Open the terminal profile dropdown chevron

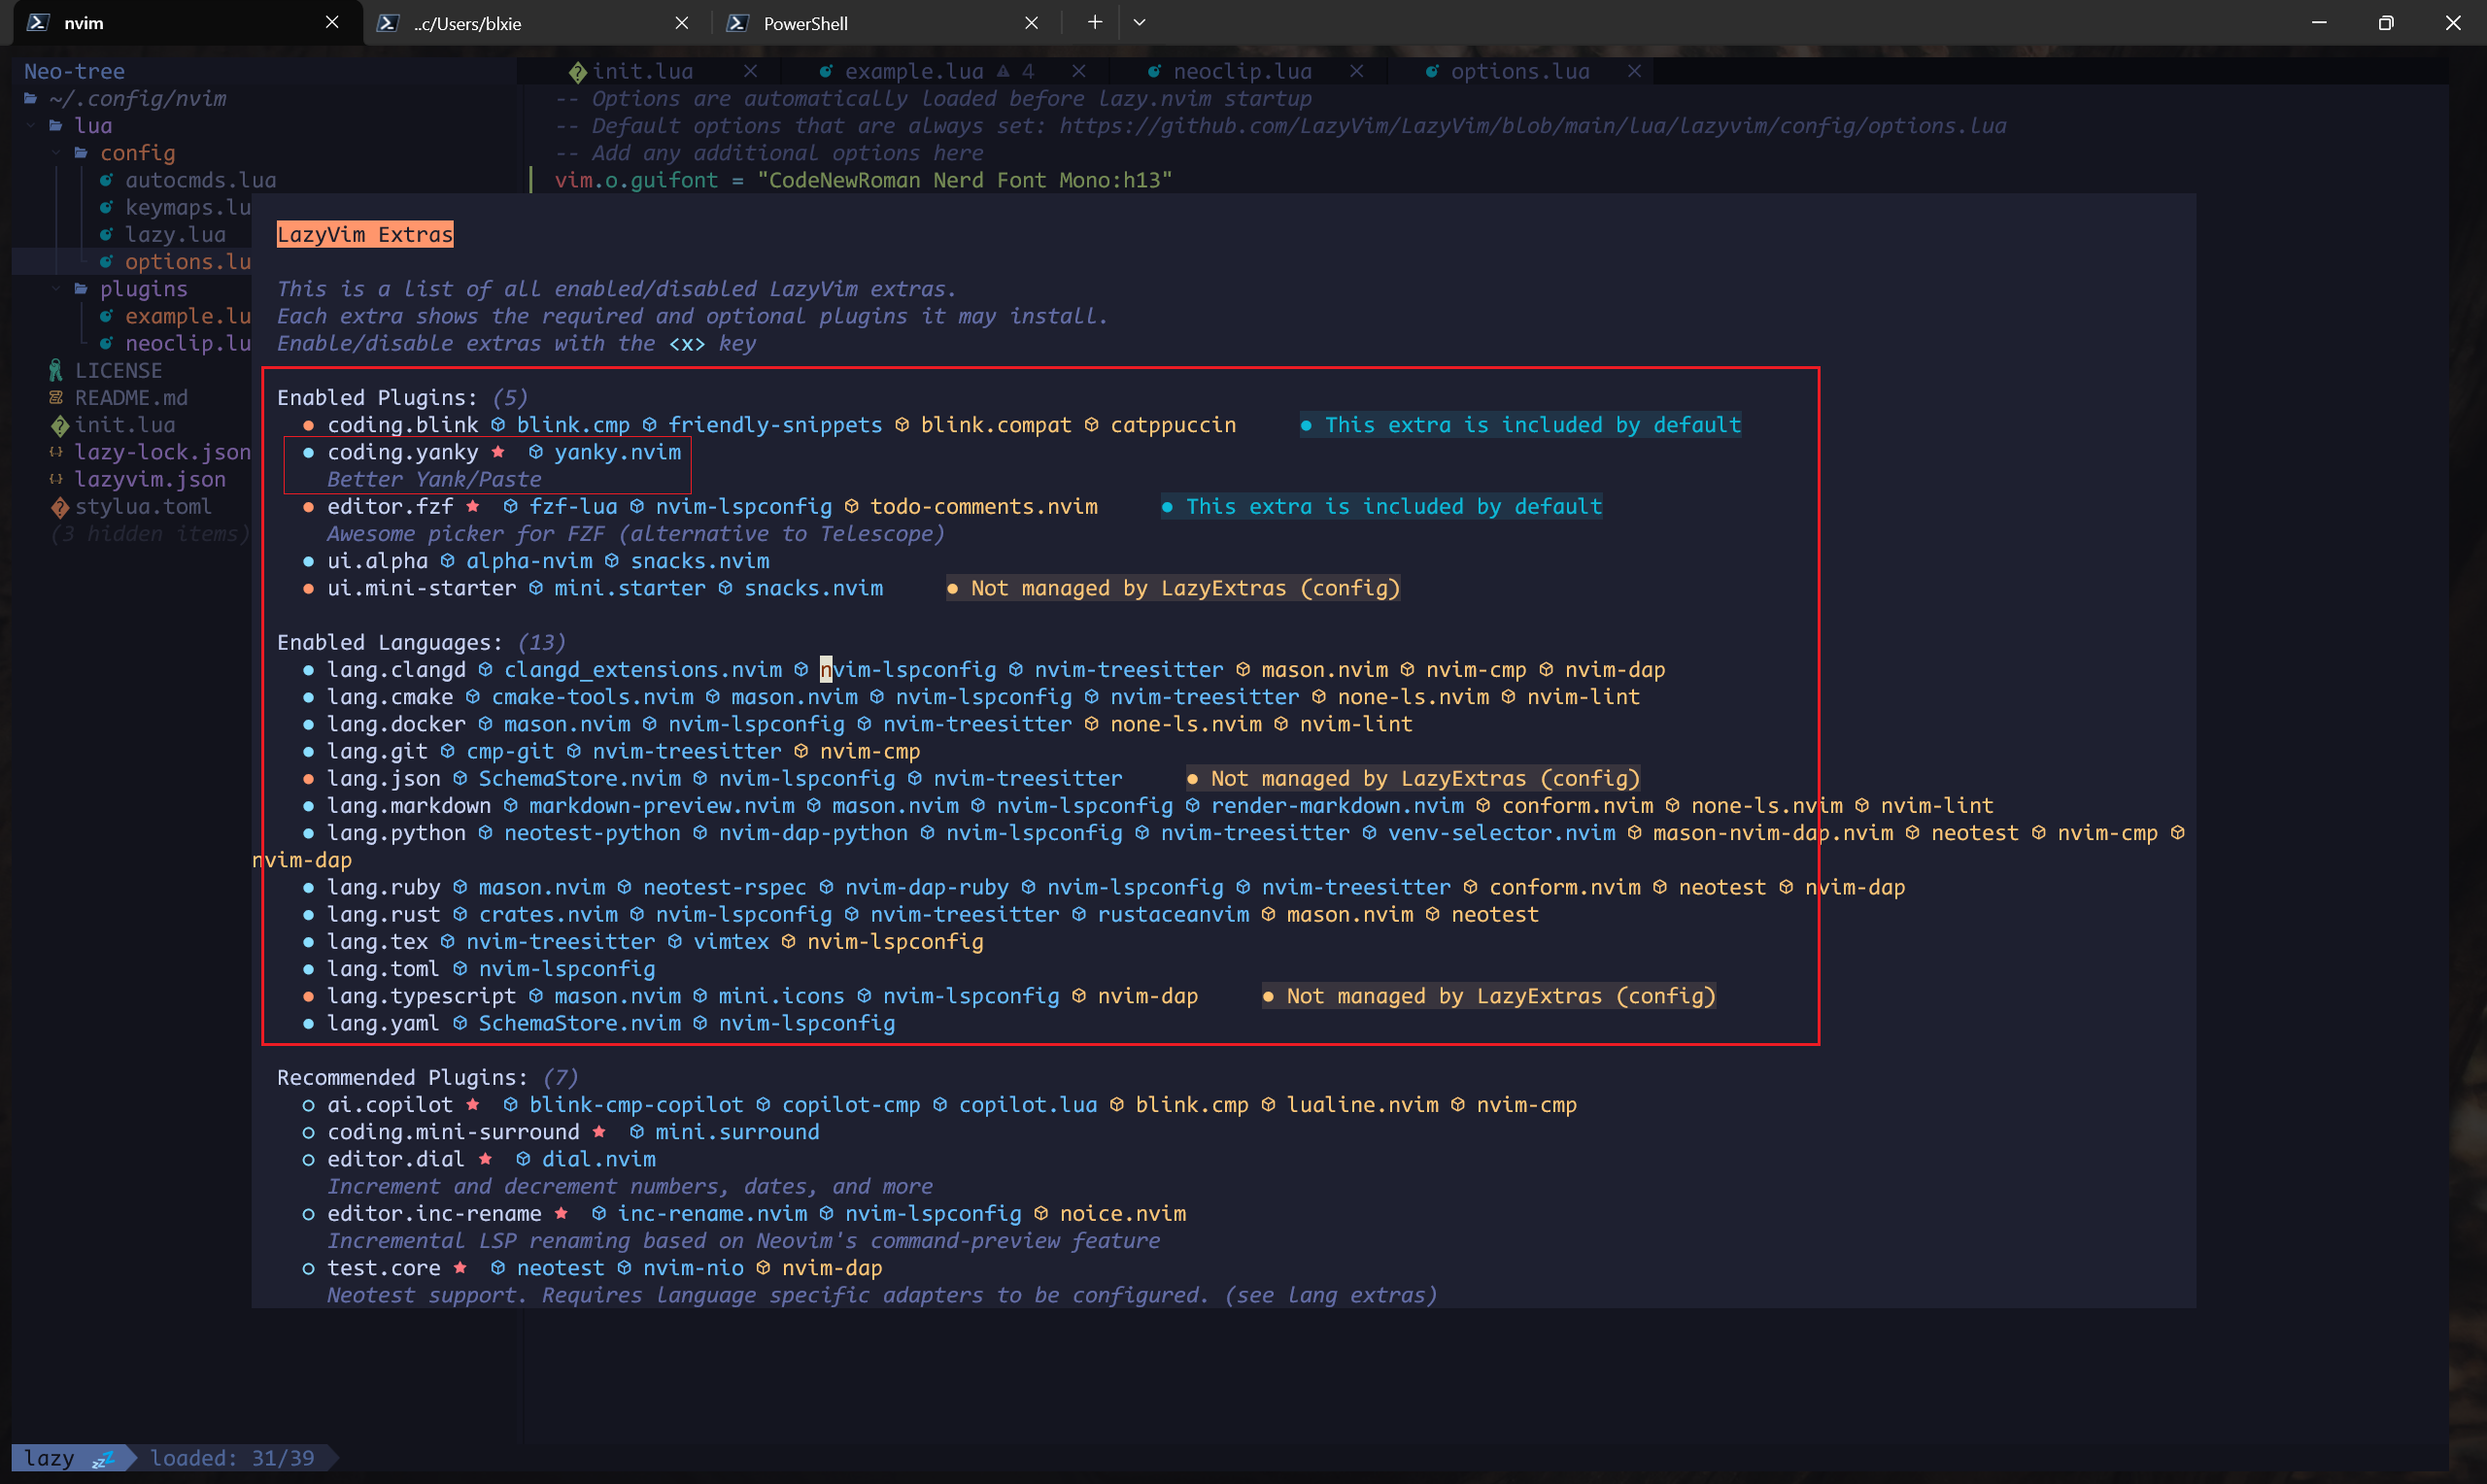[x=1139, y=22]
